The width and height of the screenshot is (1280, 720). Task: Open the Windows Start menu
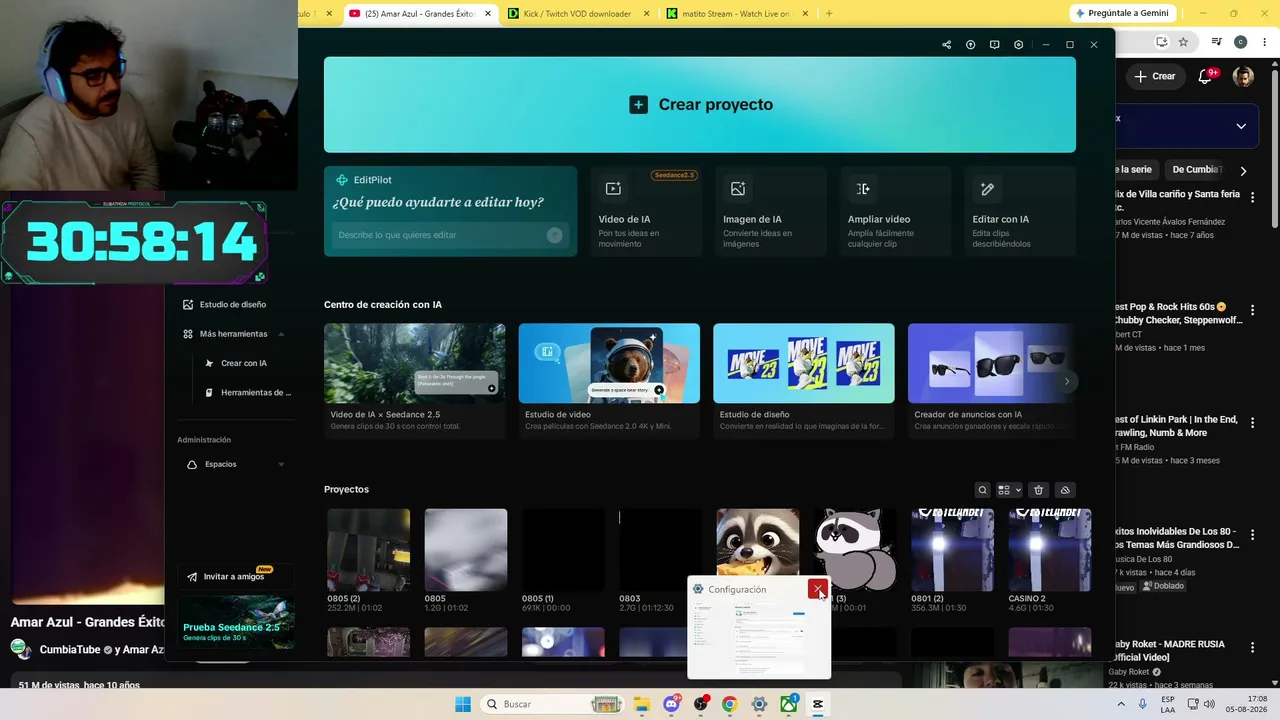(463, 704)
